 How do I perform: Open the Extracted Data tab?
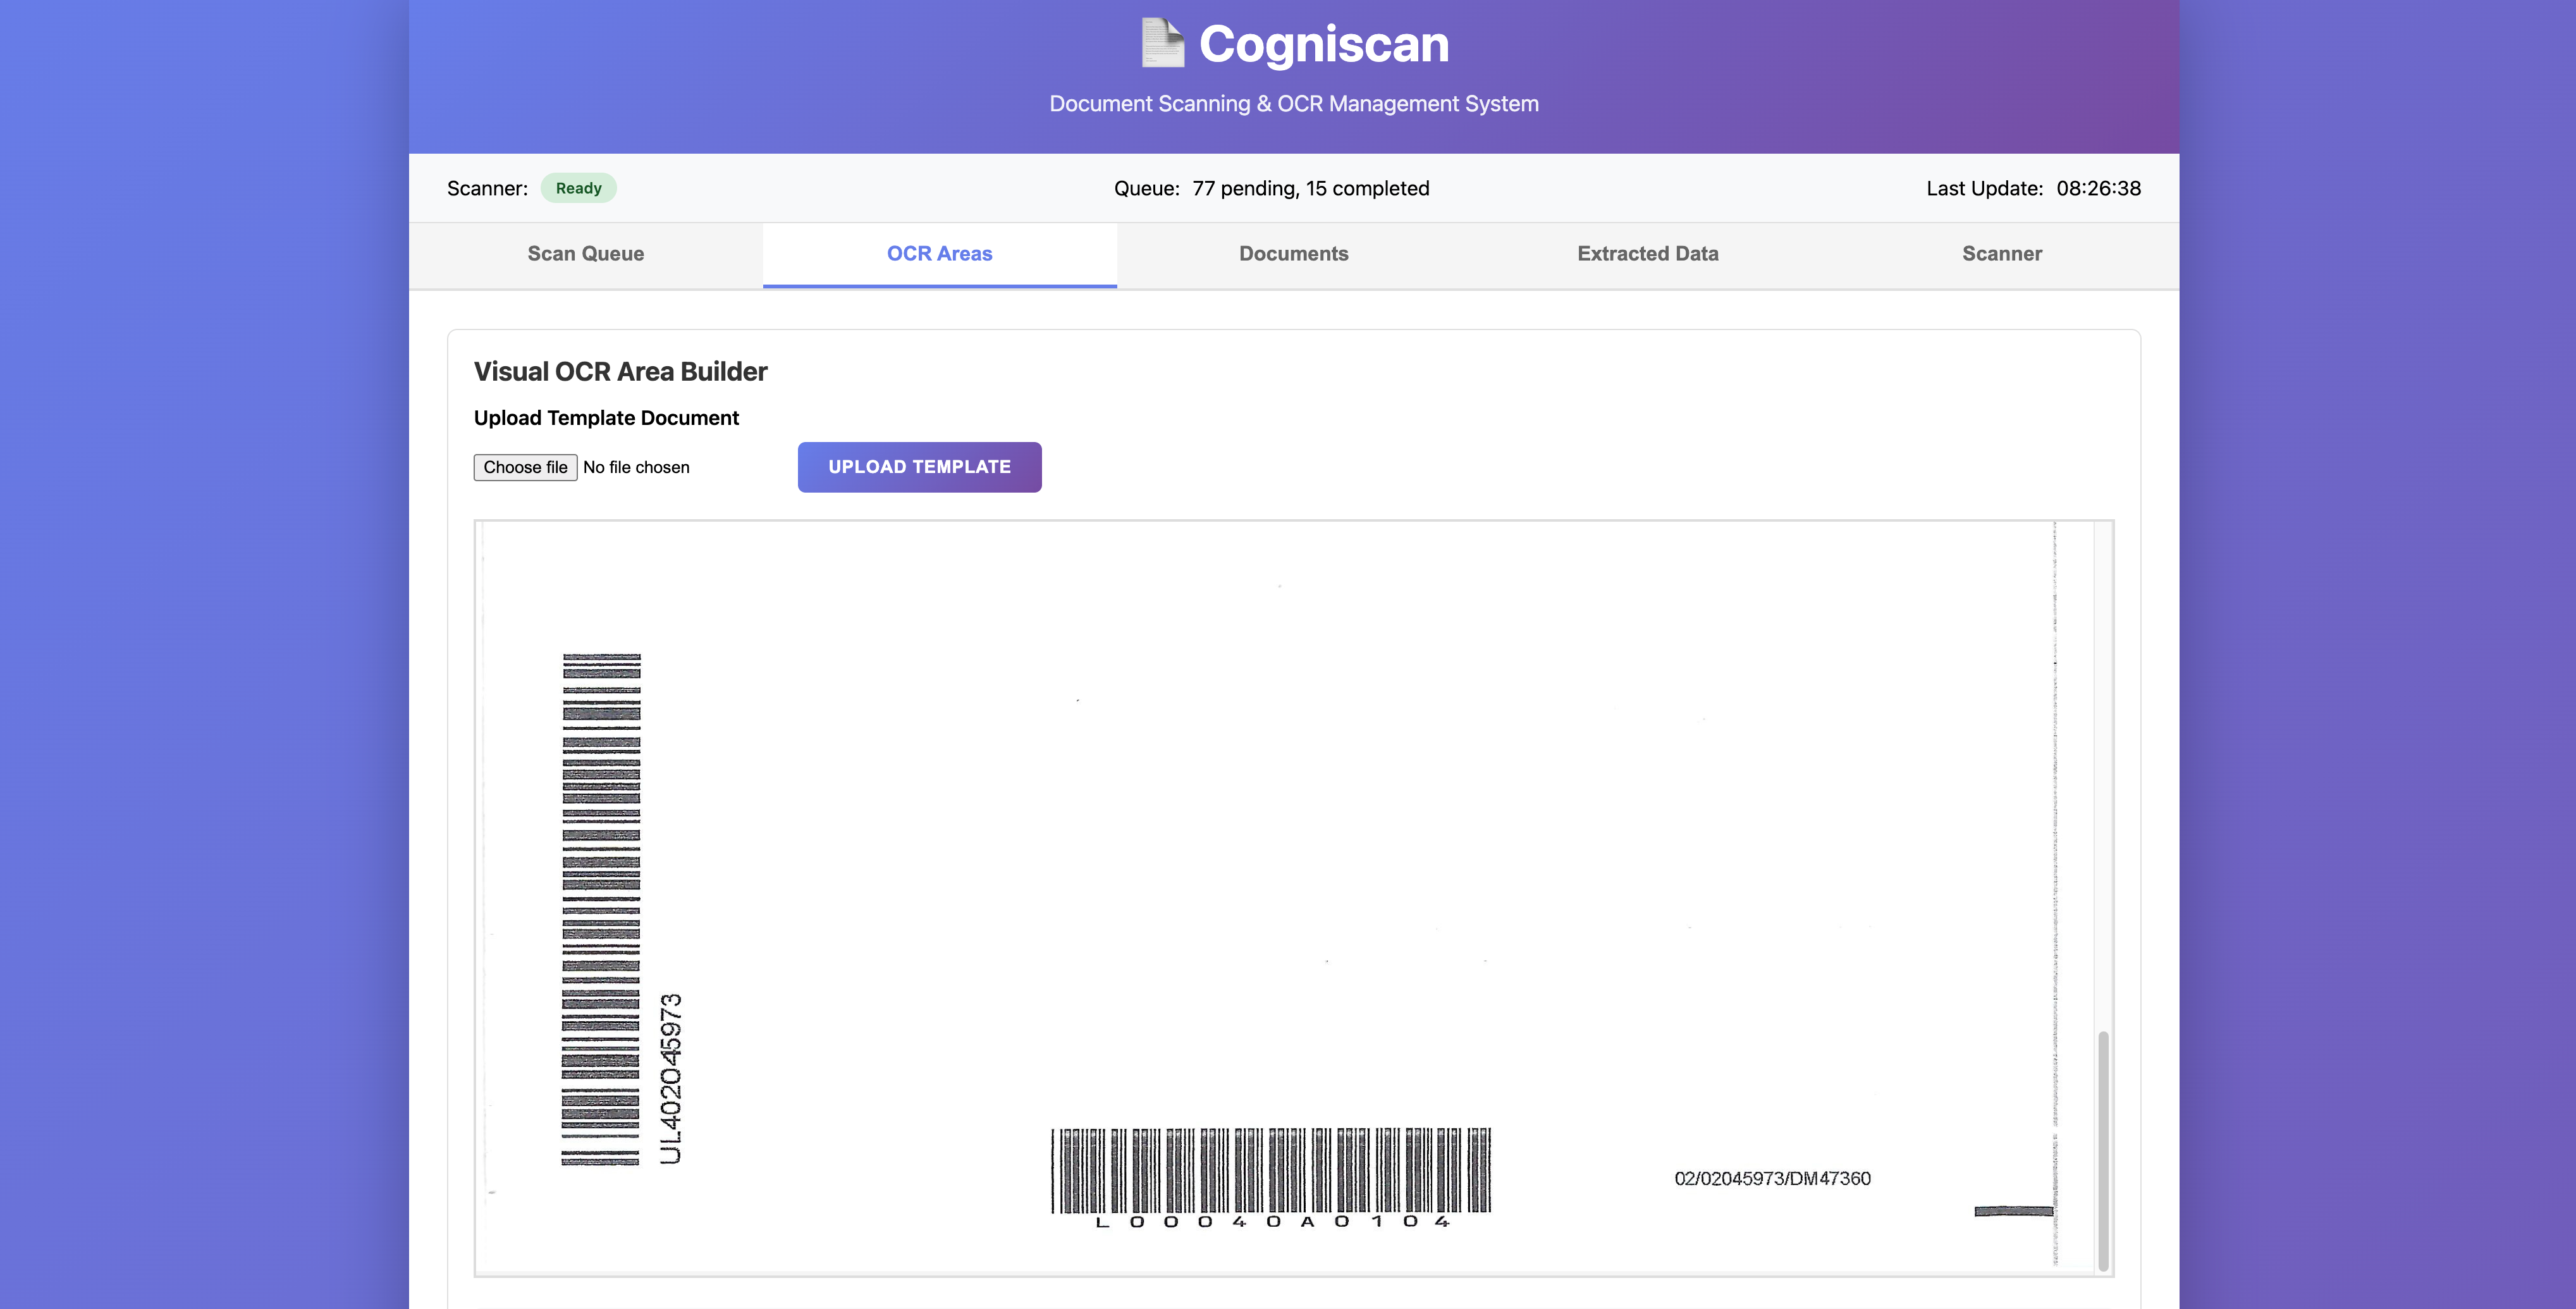[x=1647, y=254]
